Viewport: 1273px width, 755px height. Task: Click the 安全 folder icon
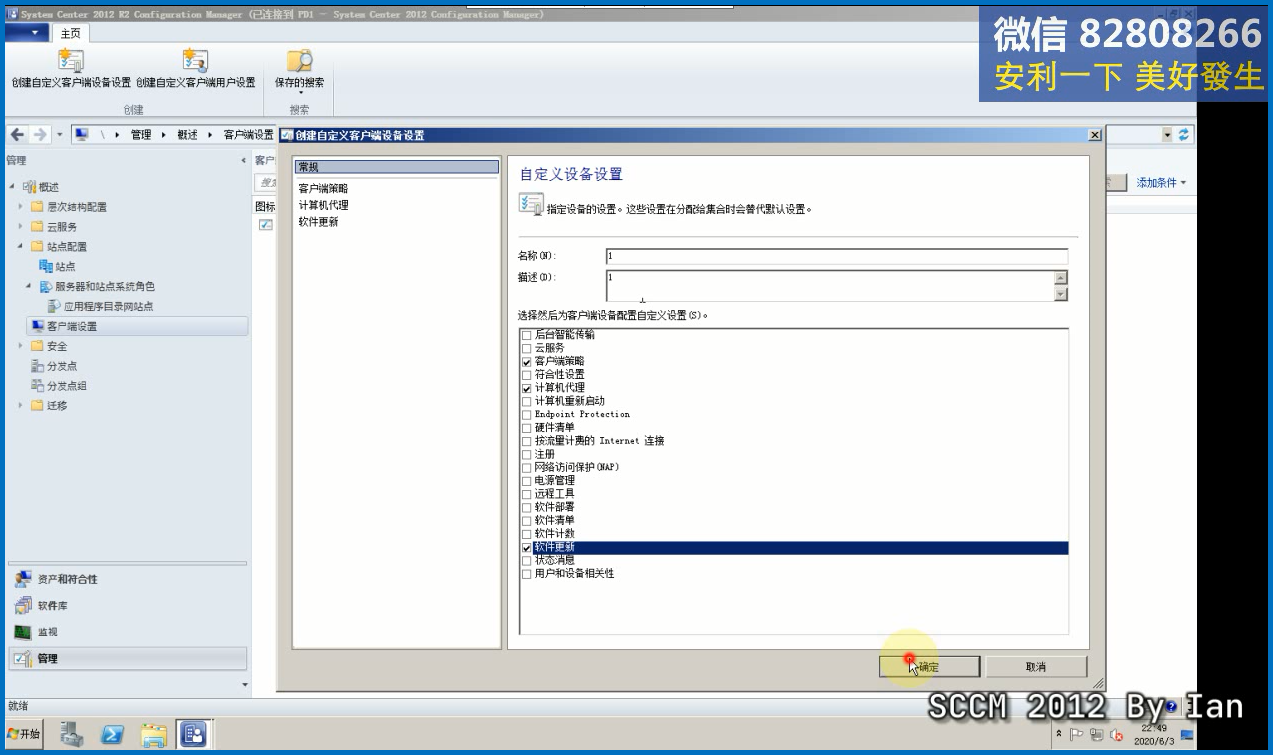pos(38,346)
